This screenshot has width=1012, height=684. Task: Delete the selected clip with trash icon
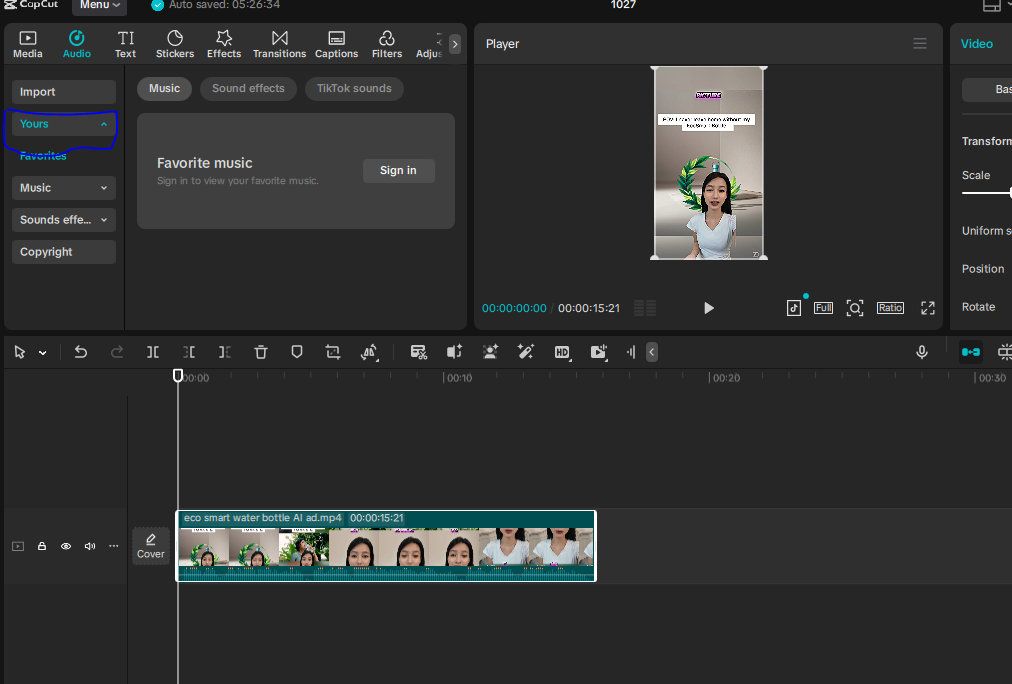pyautogui.click(x=261, y=352)
